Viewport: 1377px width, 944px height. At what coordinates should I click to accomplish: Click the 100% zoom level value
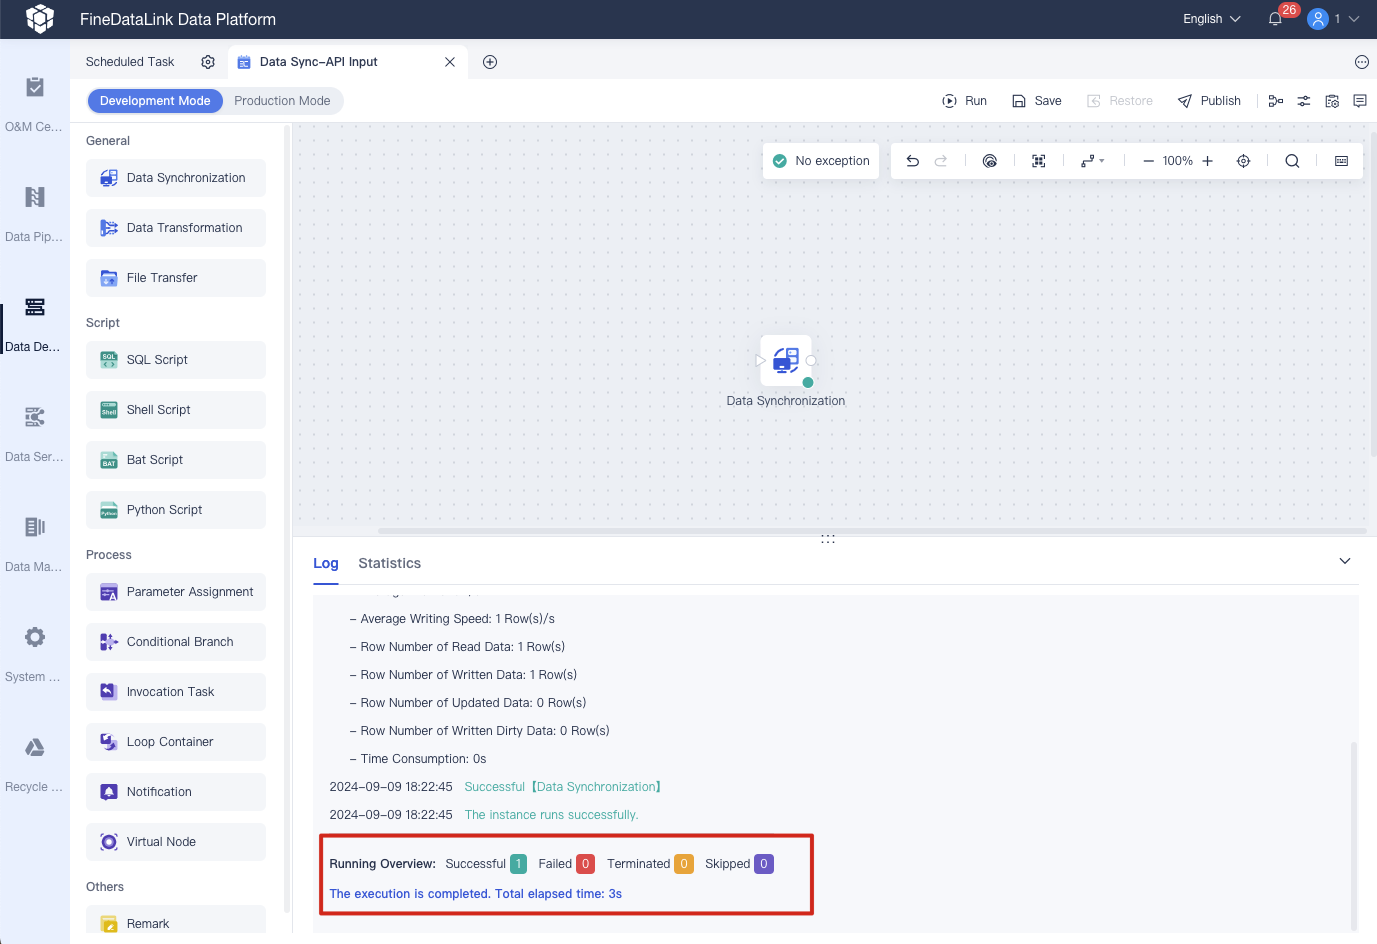coord(1178,161)
